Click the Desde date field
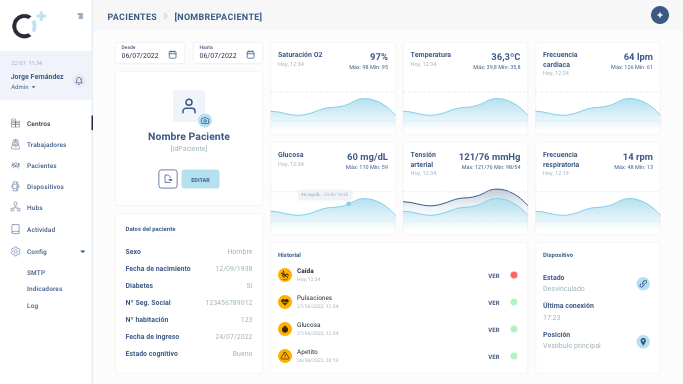 150,53
